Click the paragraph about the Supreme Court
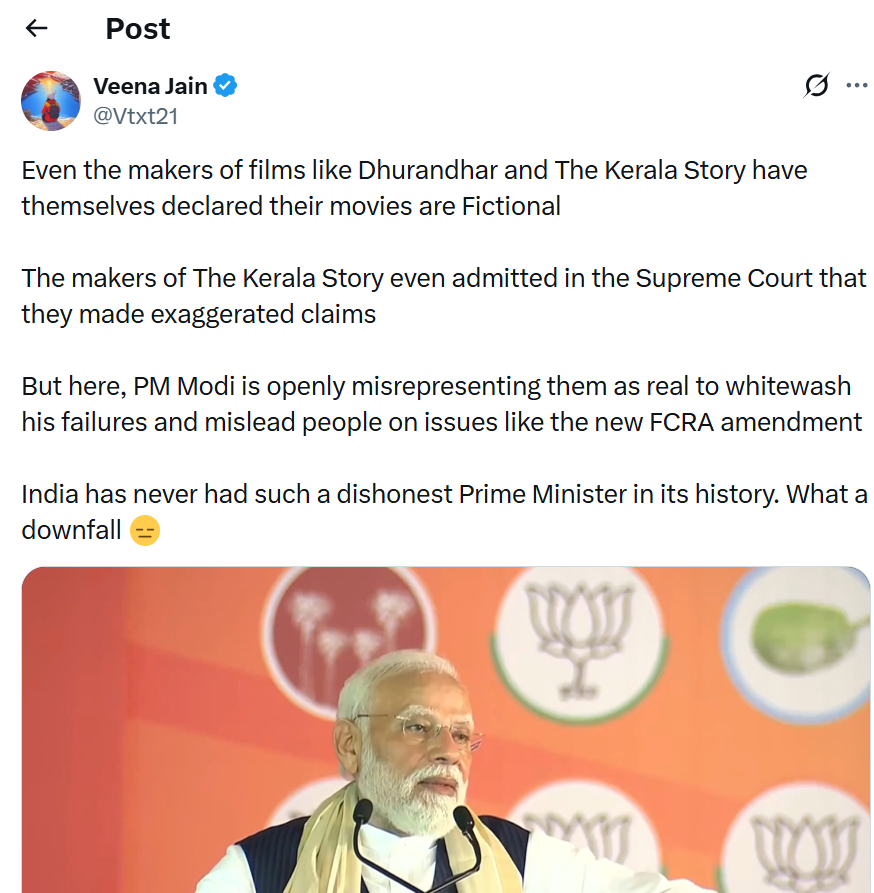This screenshot has width=874, height=893. [443, 296]
